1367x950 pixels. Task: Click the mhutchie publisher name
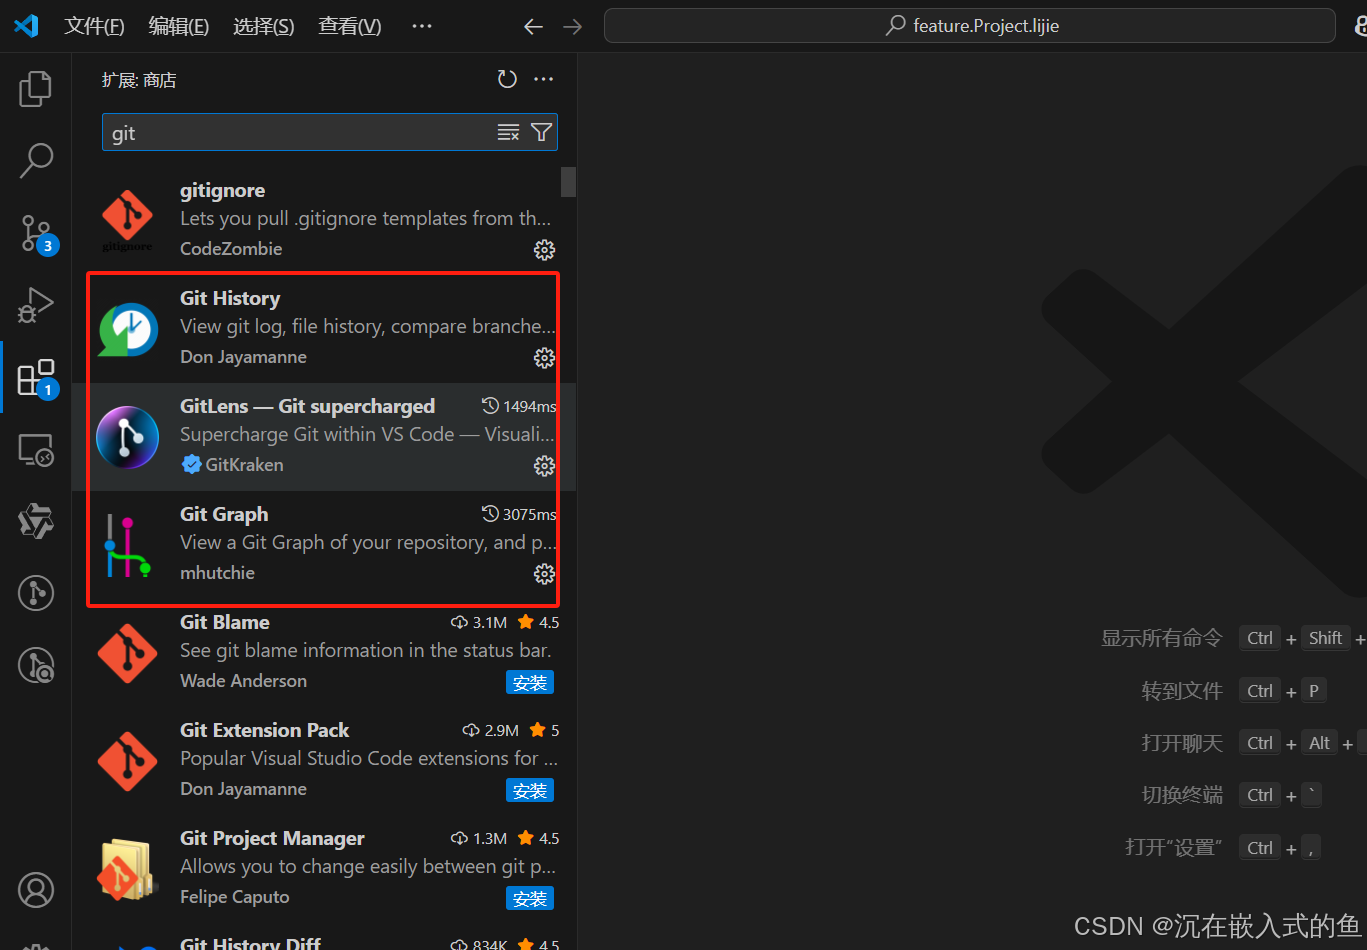[x=217, y=573]
